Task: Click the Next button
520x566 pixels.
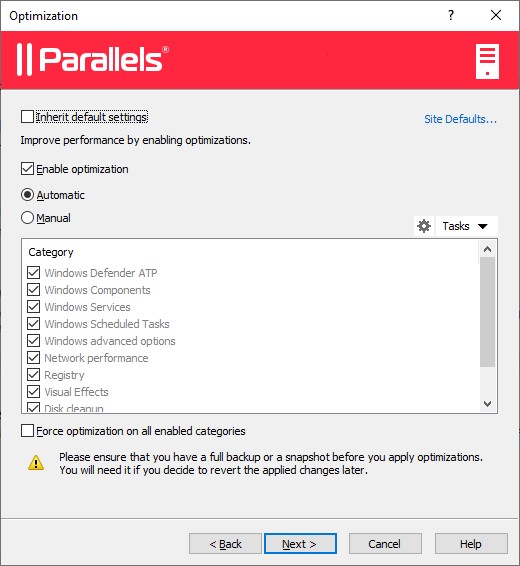Action: click(x=300, y=544)
